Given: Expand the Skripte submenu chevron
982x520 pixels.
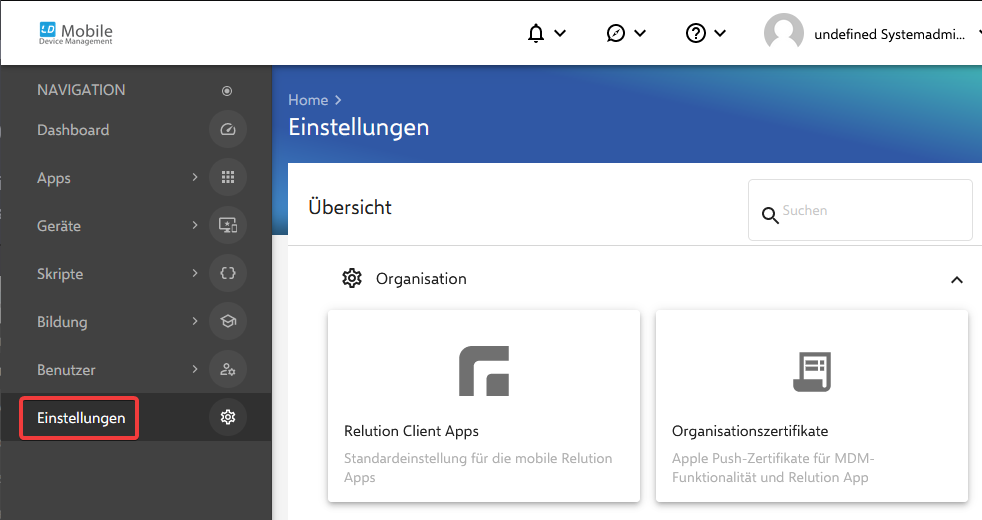Looking at the screenshot, I should pos(195,273).
